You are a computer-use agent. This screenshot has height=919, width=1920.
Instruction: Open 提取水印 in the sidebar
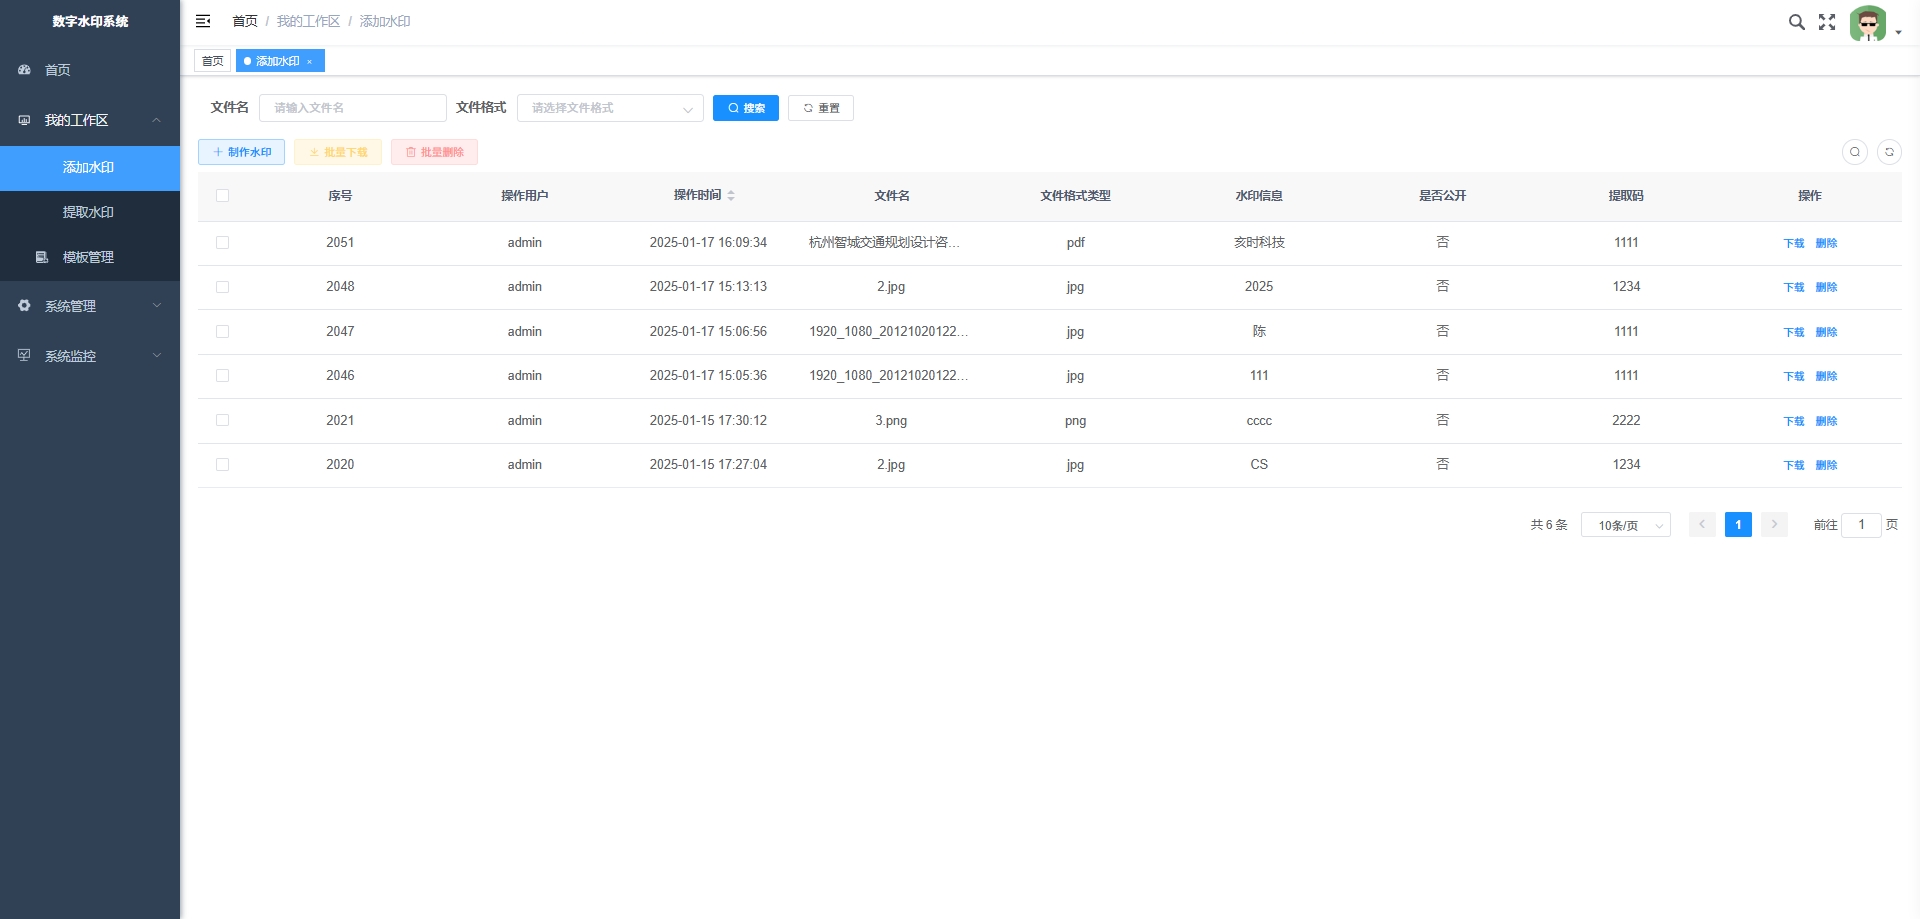tap(88, 212)
